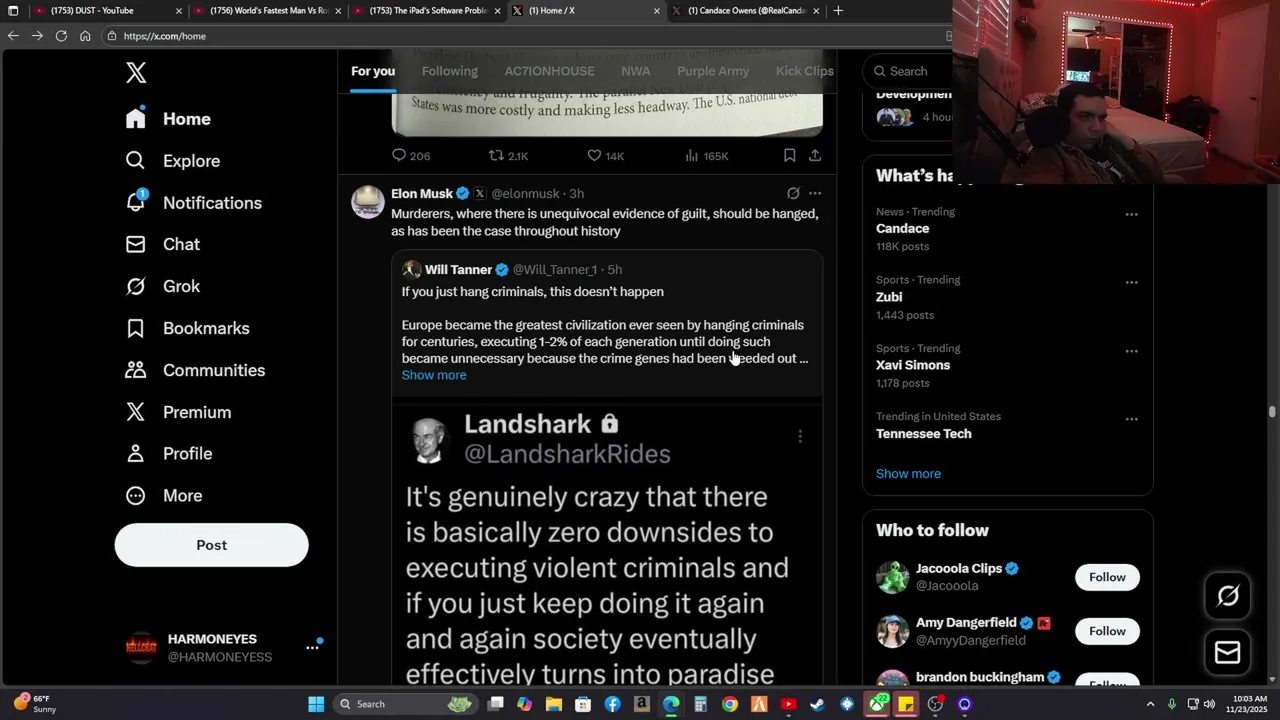Open the Xavi Simons trending topic
This screenshot has width=1280, height=720.
point(913,365)
